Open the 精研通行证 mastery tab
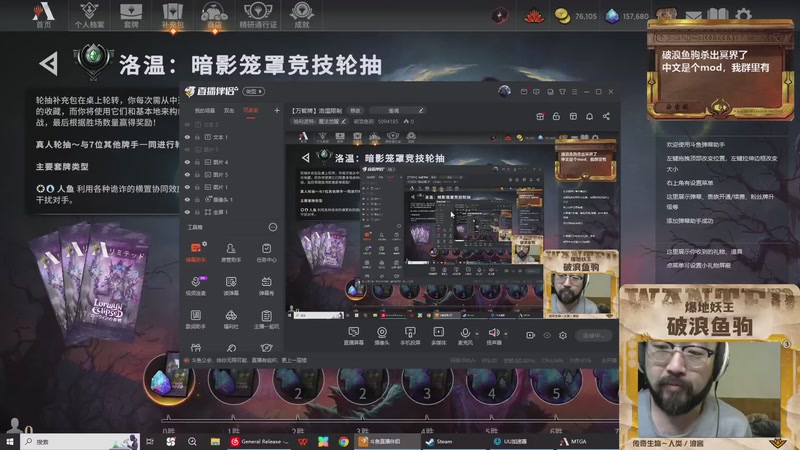Viewport: 800px width, 450px height. click(258, 15)
